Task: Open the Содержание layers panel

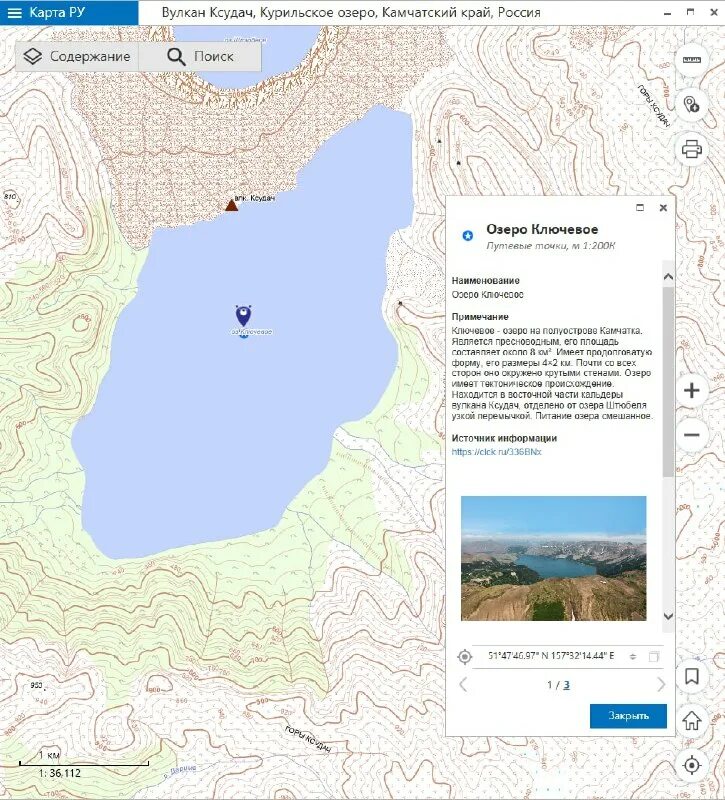Action: click(x=77, y=57)
